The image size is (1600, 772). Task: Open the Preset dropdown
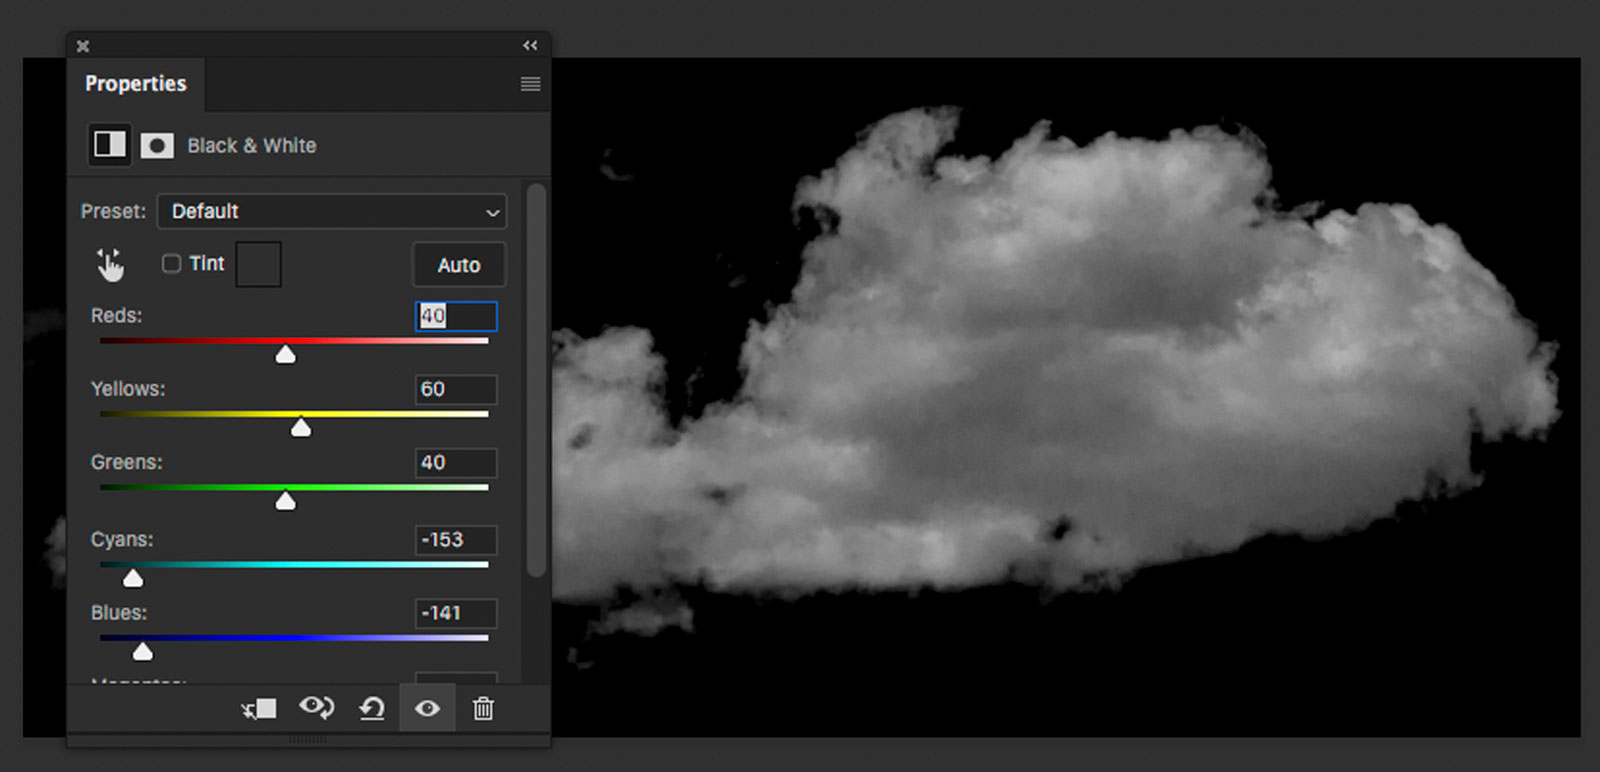[x=332, y=212]
